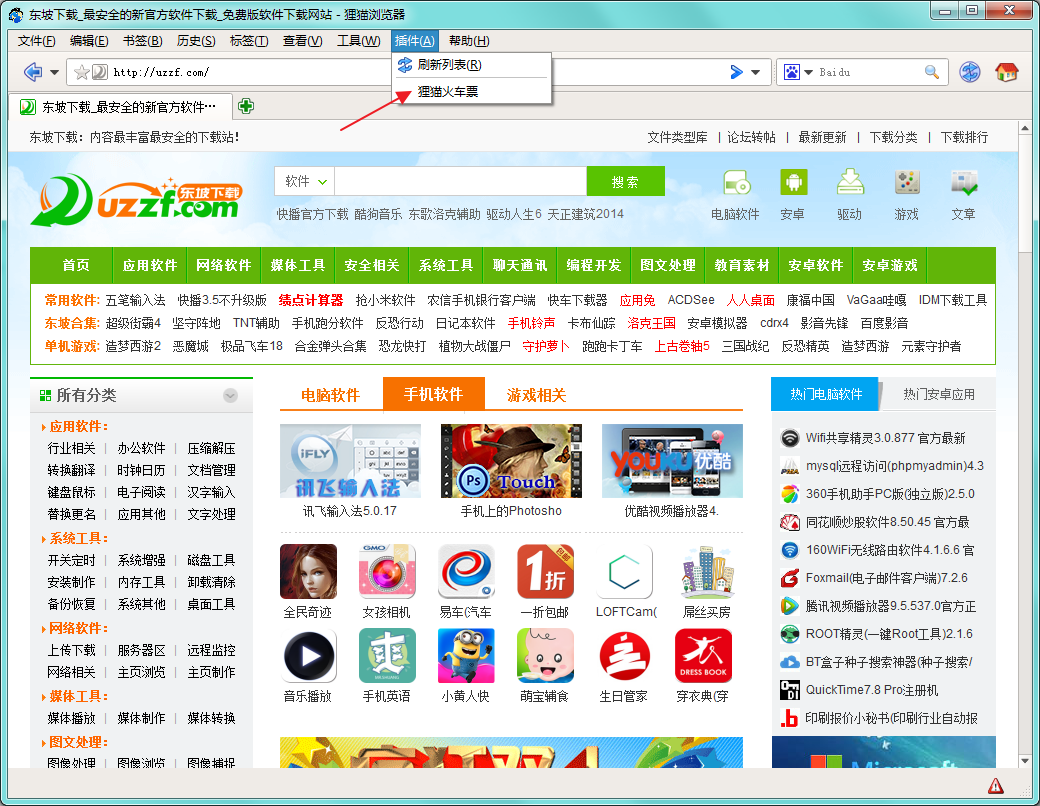The height and width of the screenshot is (806, 1040).
Task: Click the 萌宝辅食 app icon
Action: (x=545, y=656)
